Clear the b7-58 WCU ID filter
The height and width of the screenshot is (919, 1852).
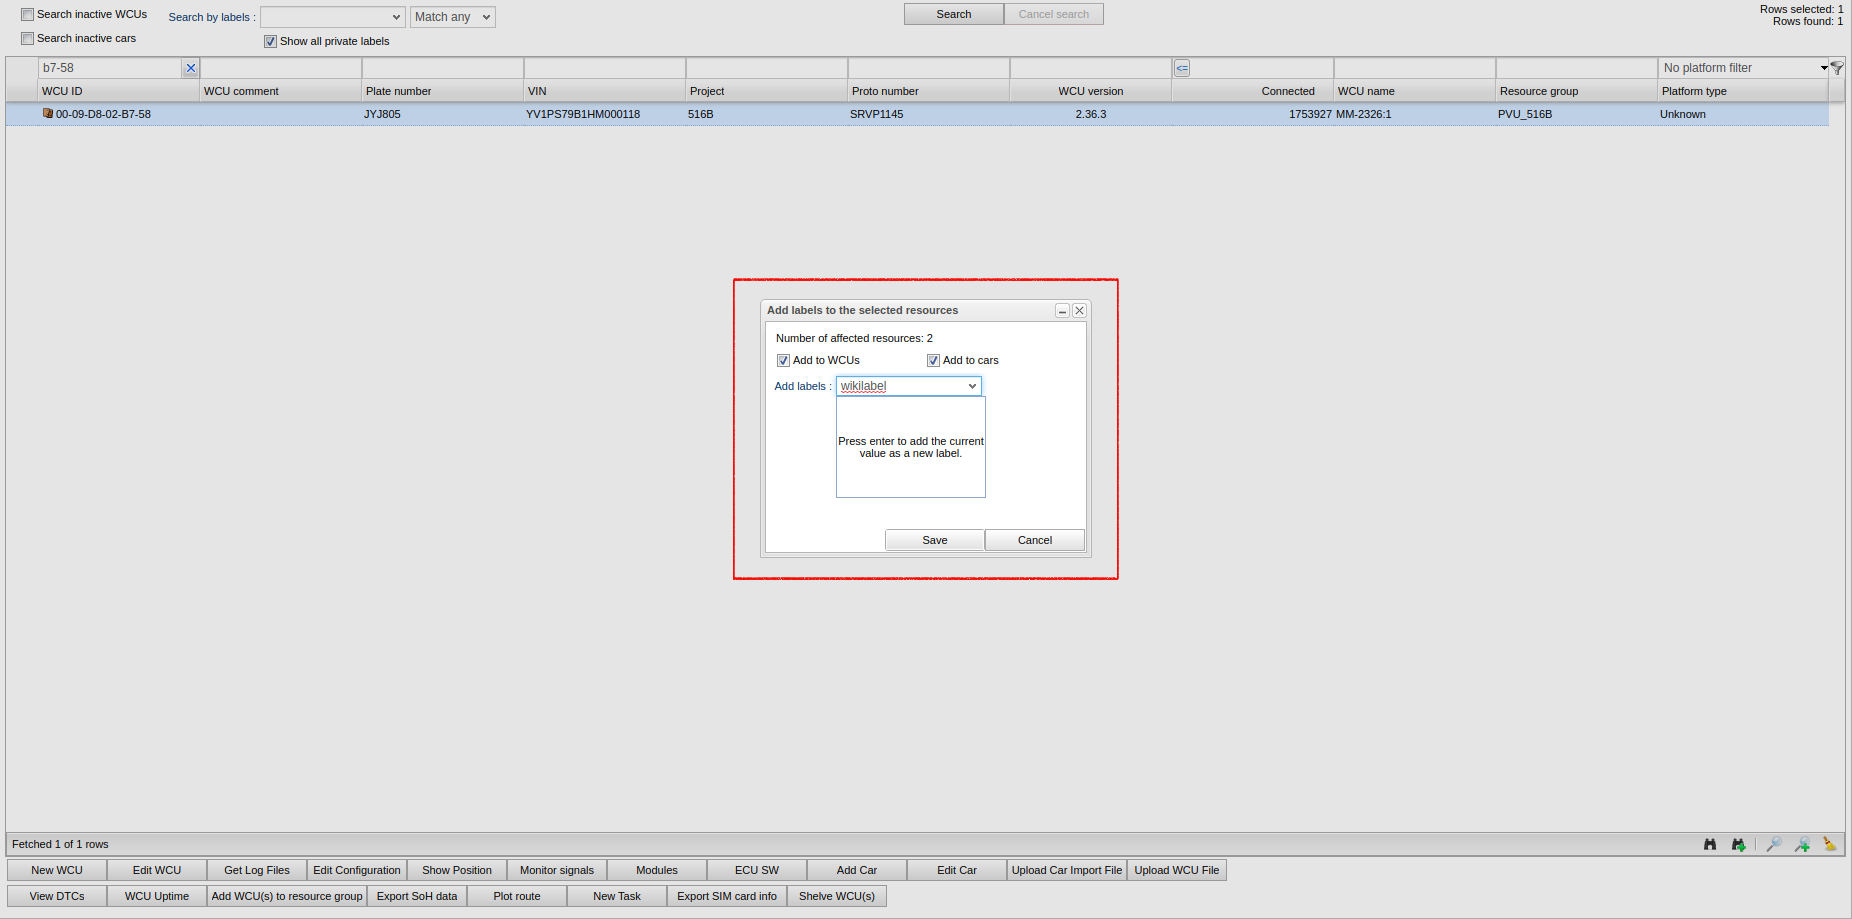(x=190, y=68)
